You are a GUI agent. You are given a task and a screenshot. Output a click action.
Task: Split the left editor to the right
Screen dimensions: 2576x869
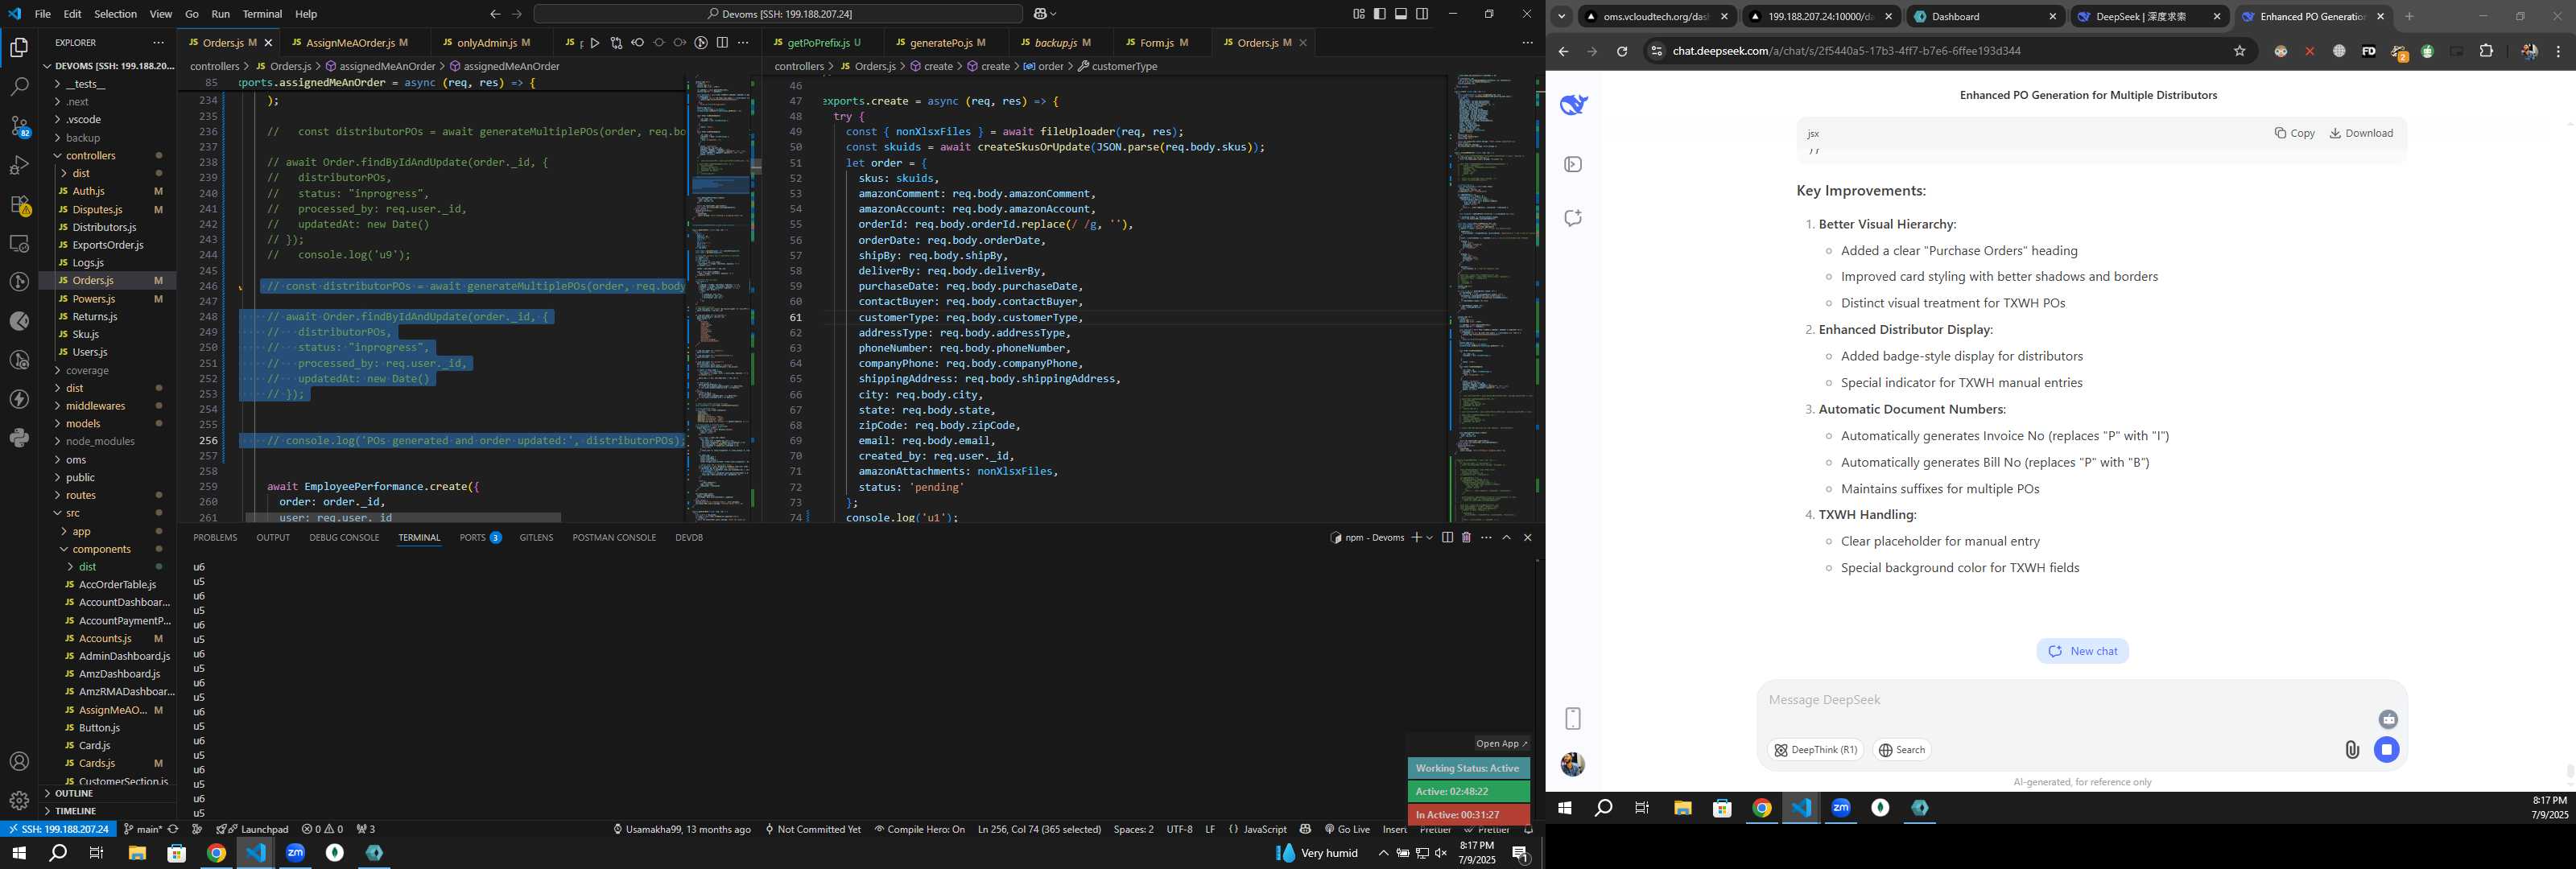[722, 43]
